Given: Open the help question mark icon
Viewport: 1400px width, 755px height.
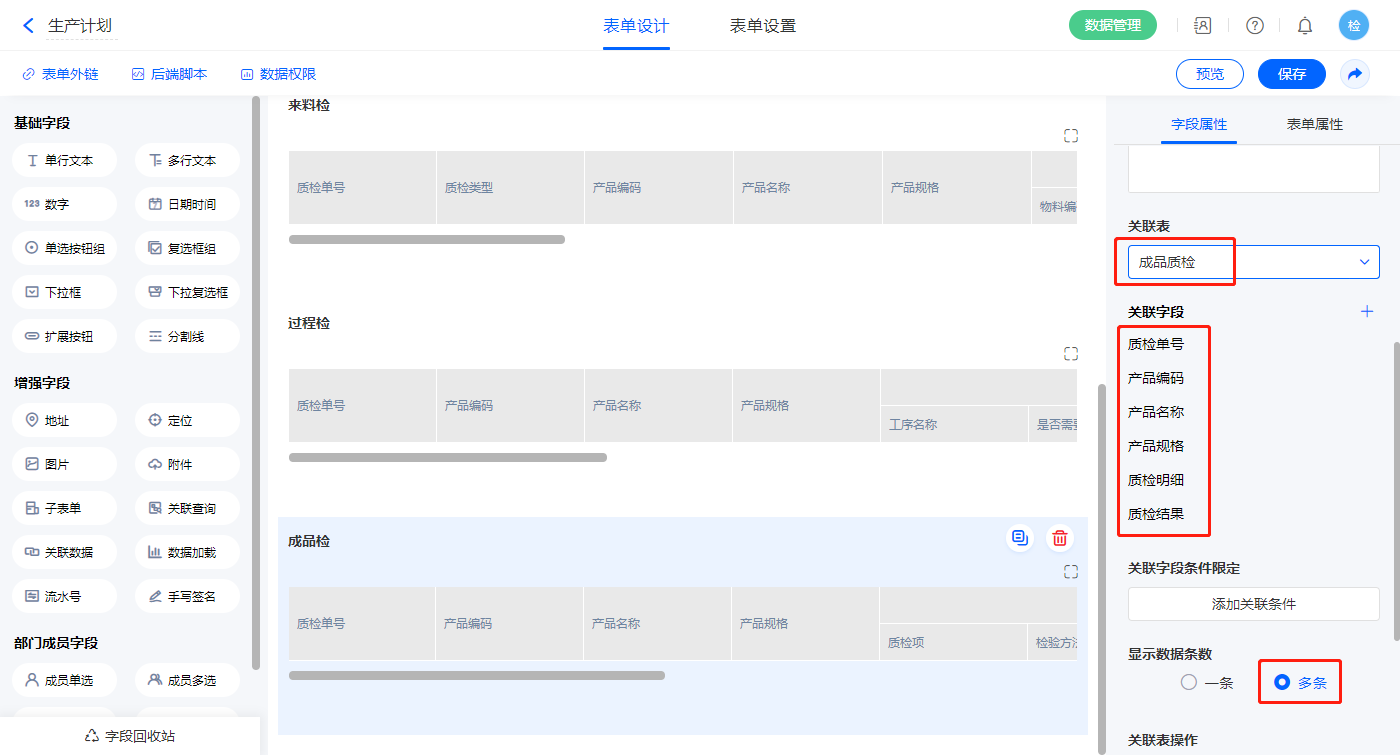Looking at the screenshot, I should point(1254,26).
